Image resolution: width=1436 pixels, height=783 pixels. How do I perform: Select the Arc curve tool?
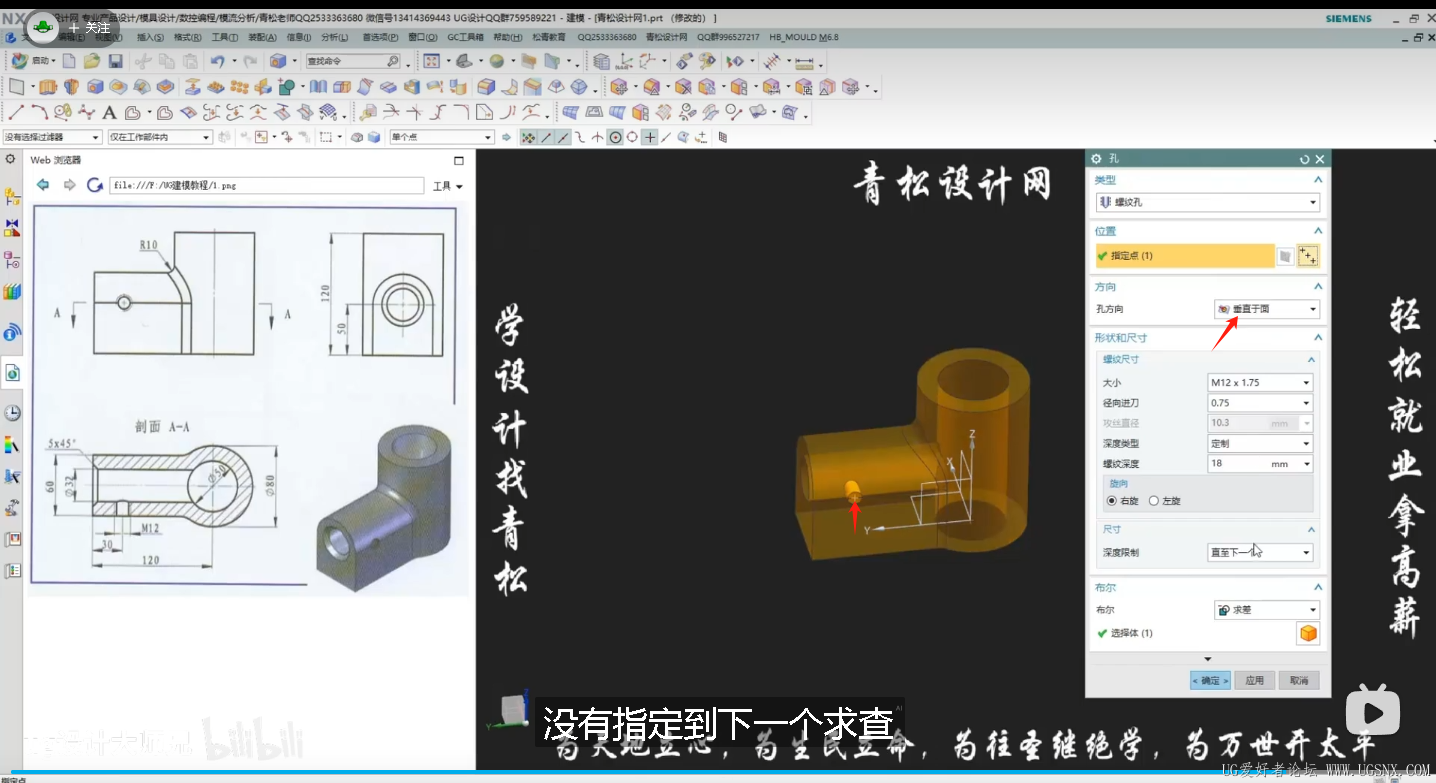(39, 112)
